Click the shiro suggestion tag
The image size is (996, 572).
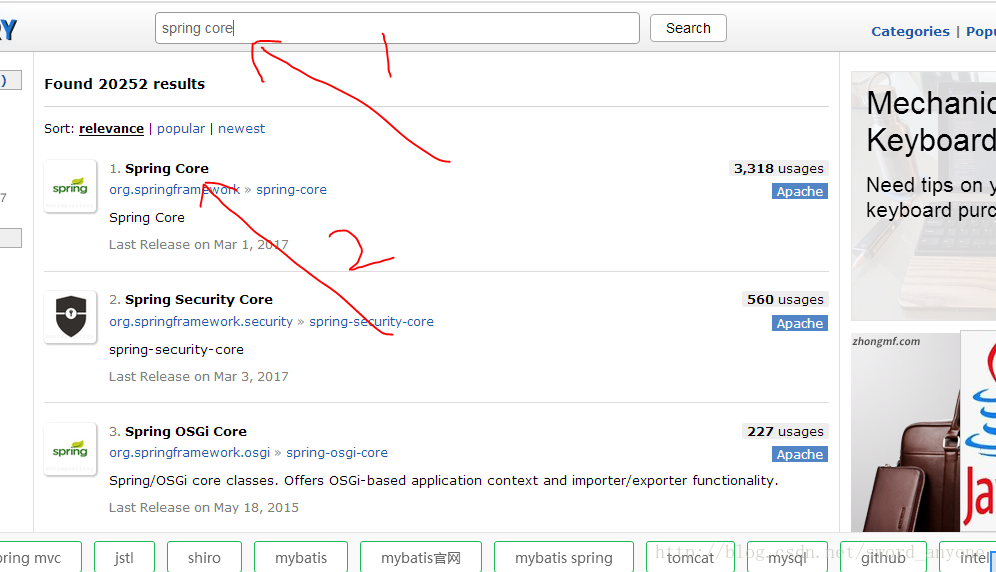pyautogui.click(x=205, y=557)
